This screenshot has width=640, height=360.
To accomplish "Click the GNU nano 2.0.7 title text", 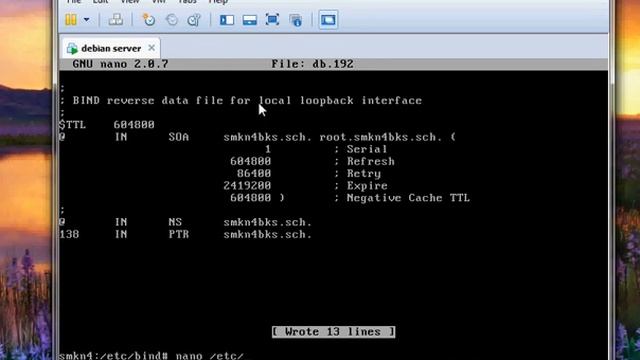I will click(120, 64).
